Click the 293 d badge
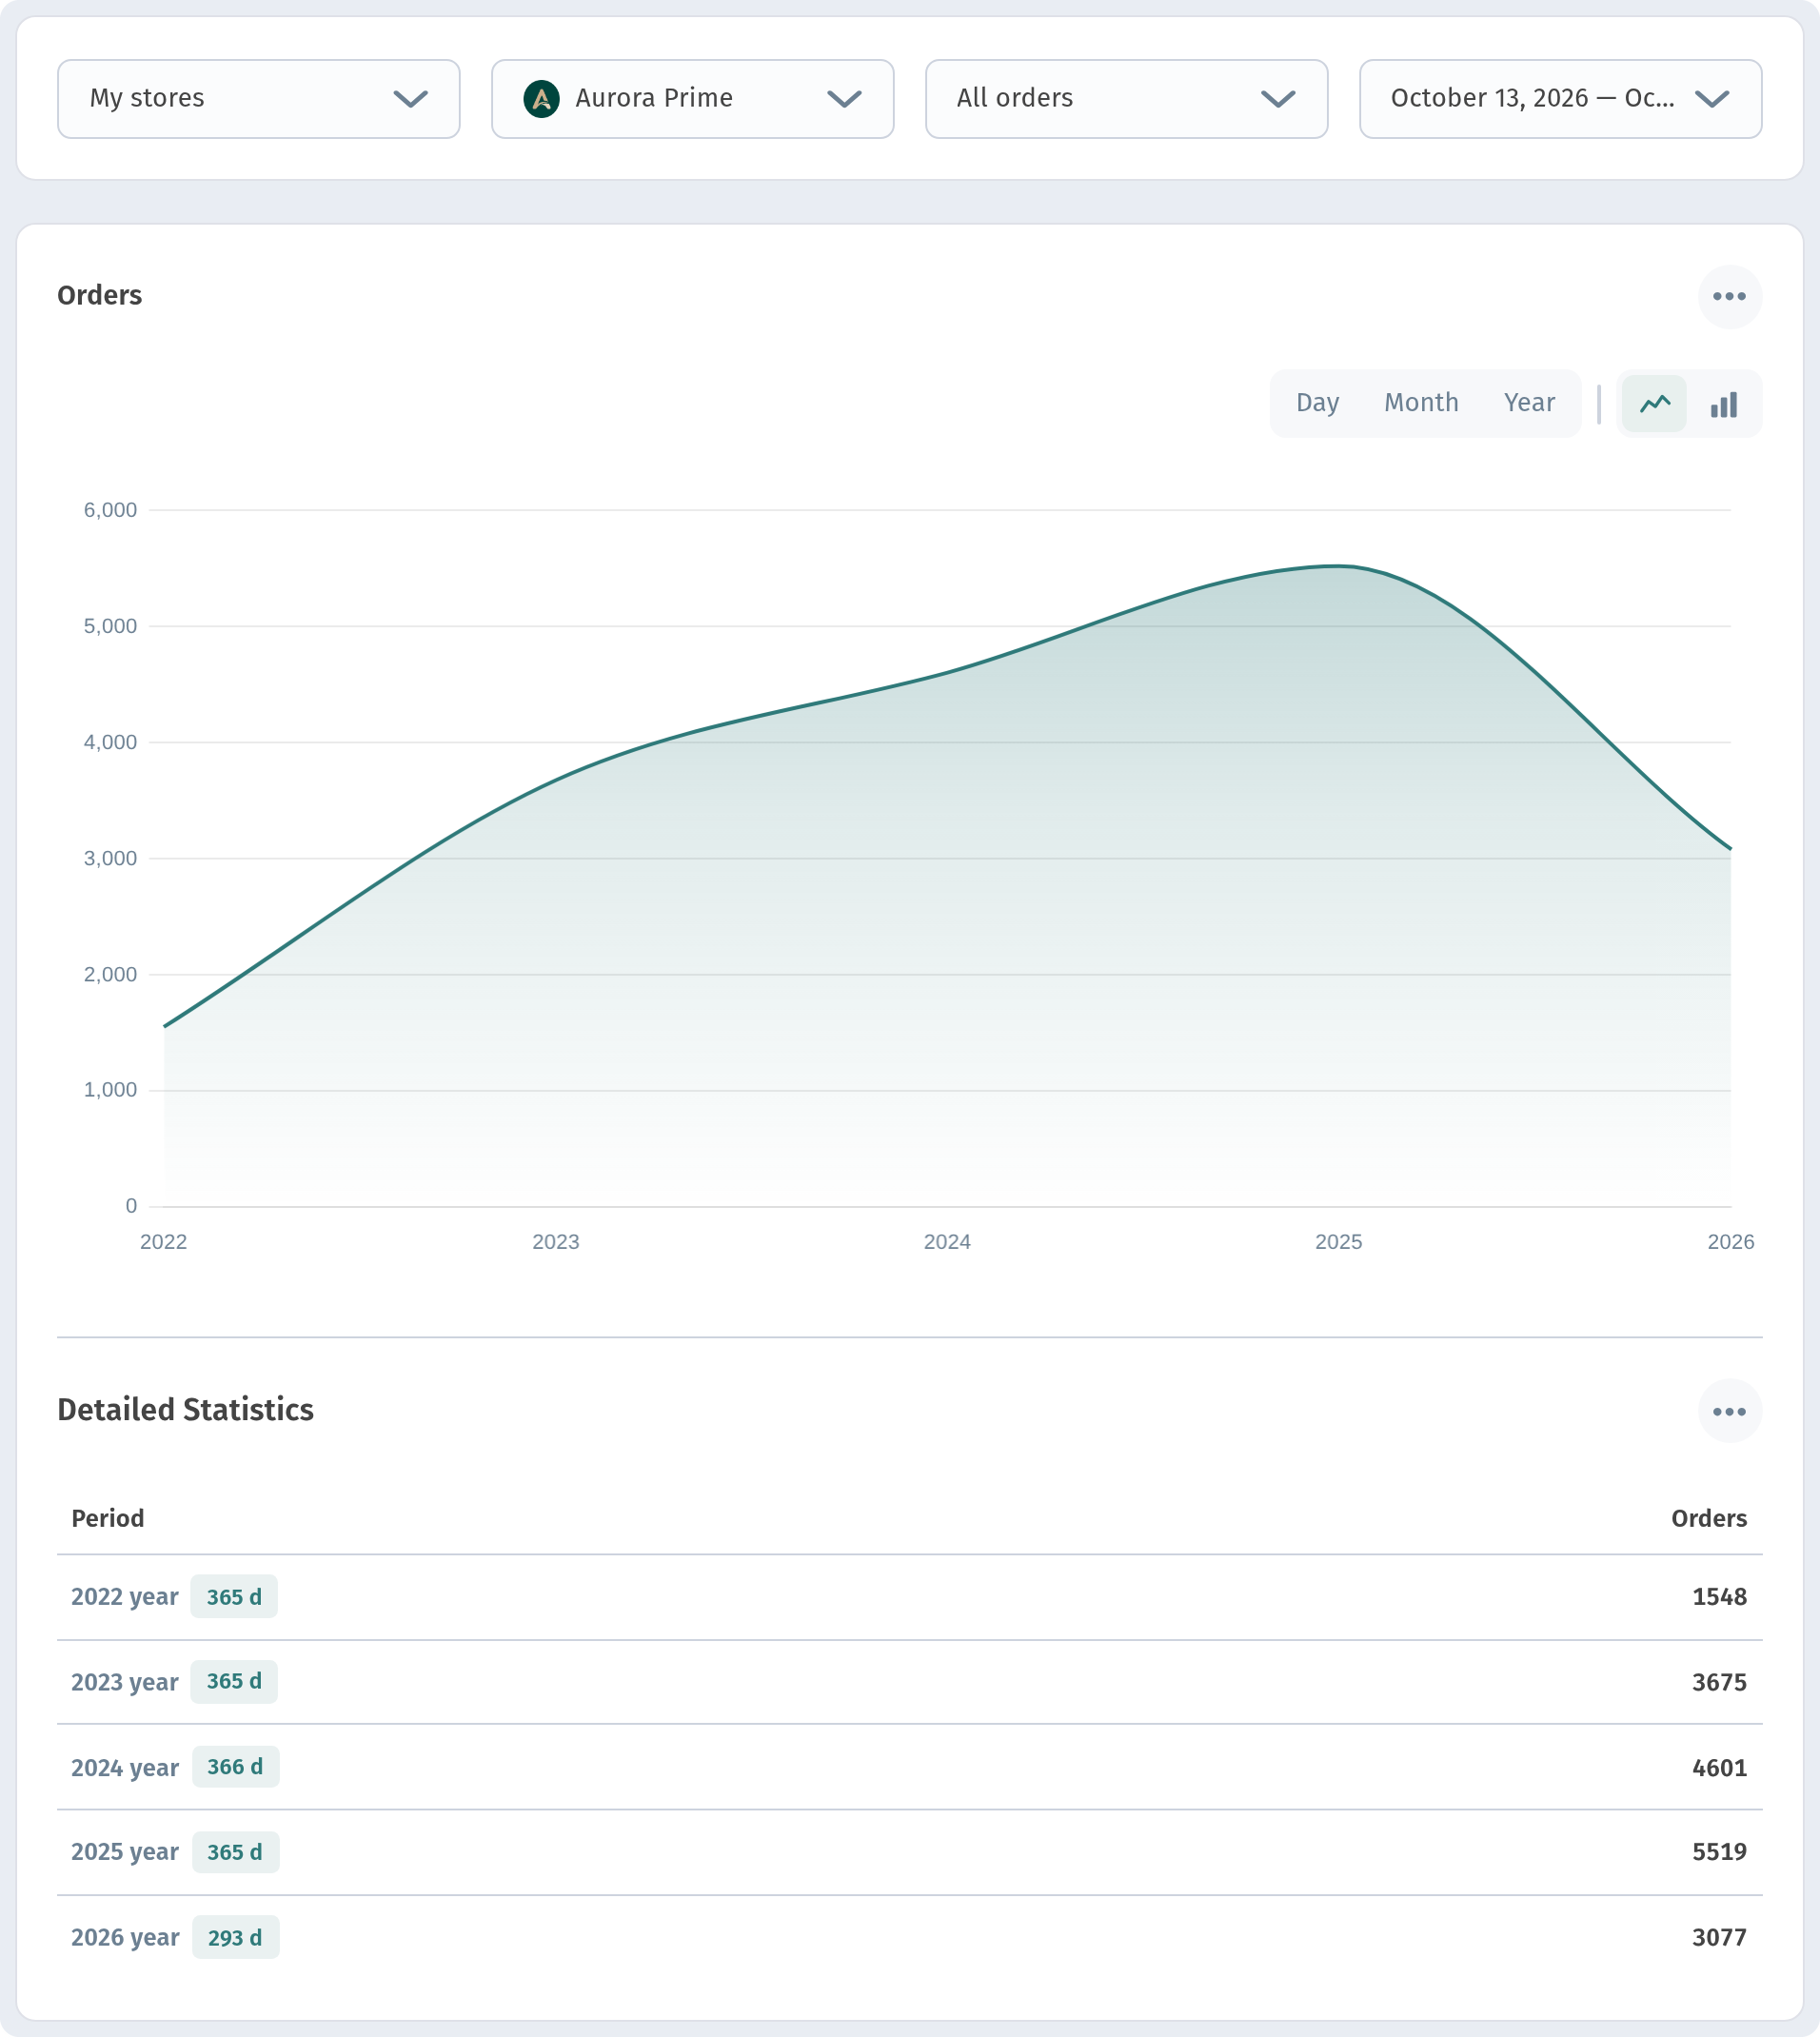This screenshot has width=1820, height=2037. pos(235,1937)
